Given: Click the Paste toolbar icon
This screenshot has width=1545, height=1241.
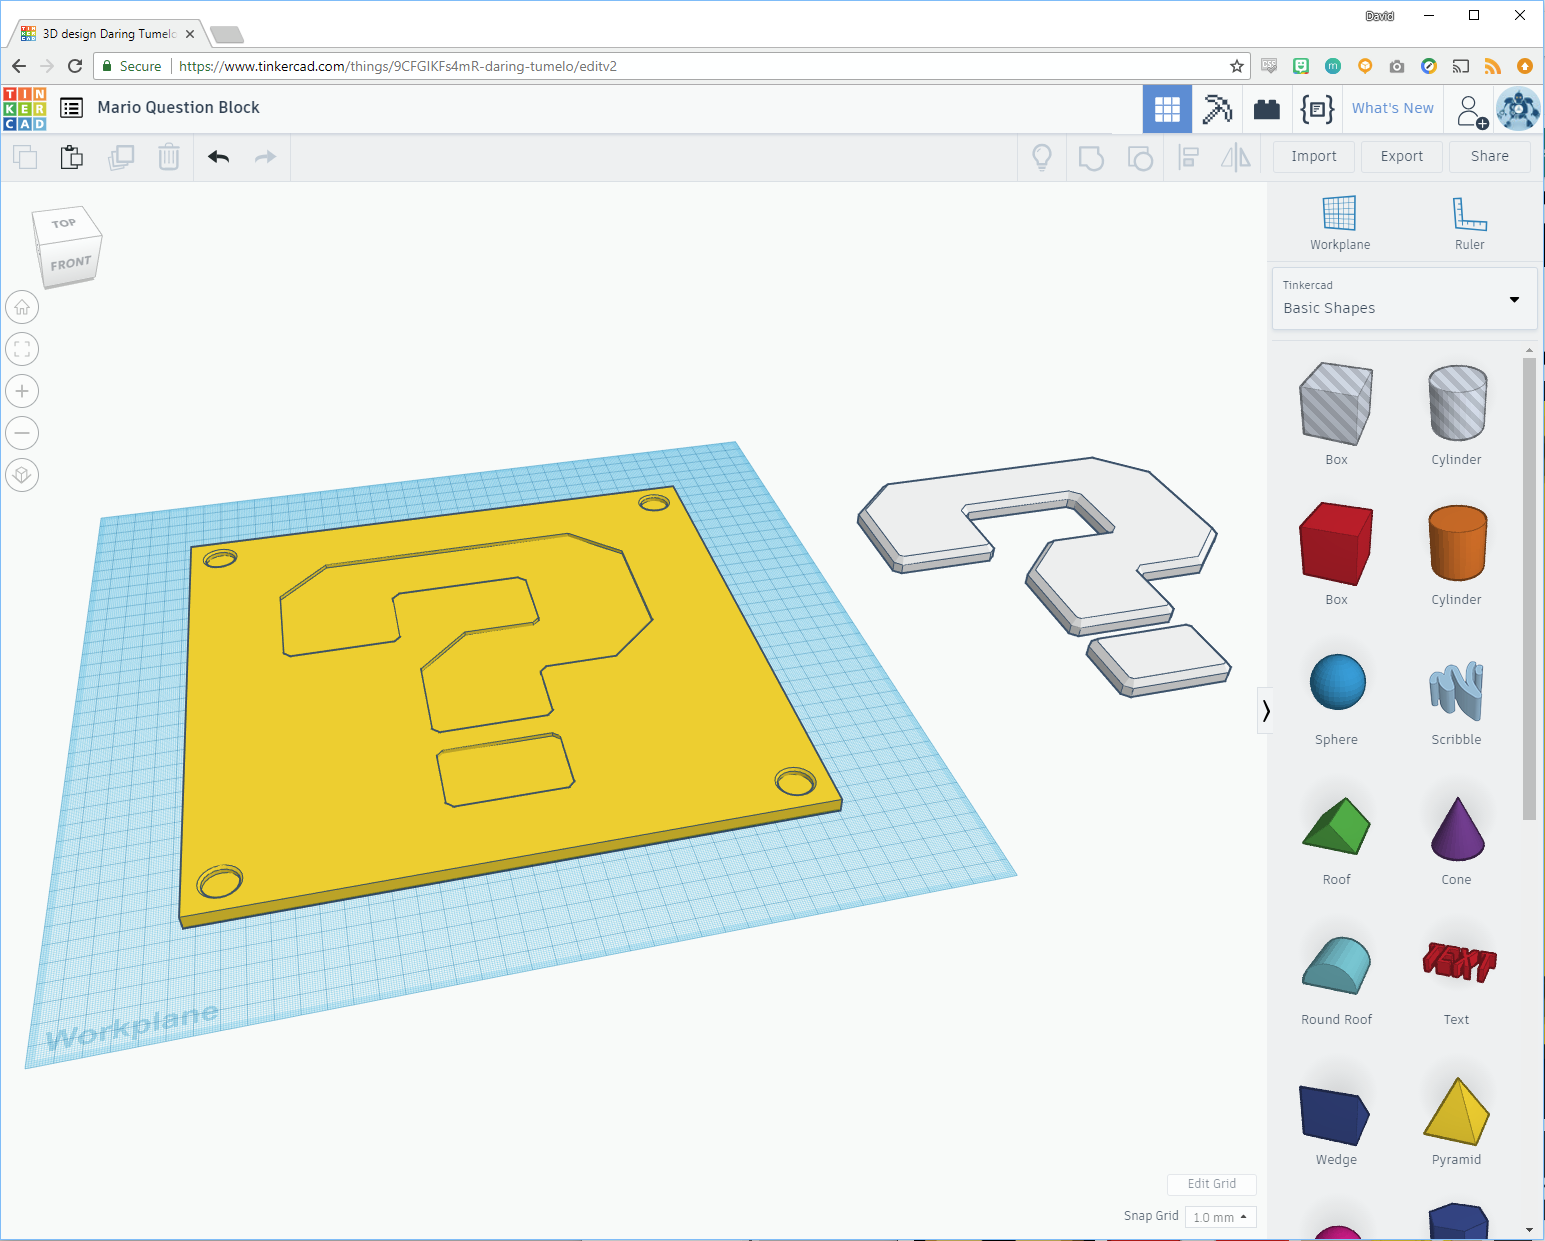Looking at the screenshot, I should [72, 157].
